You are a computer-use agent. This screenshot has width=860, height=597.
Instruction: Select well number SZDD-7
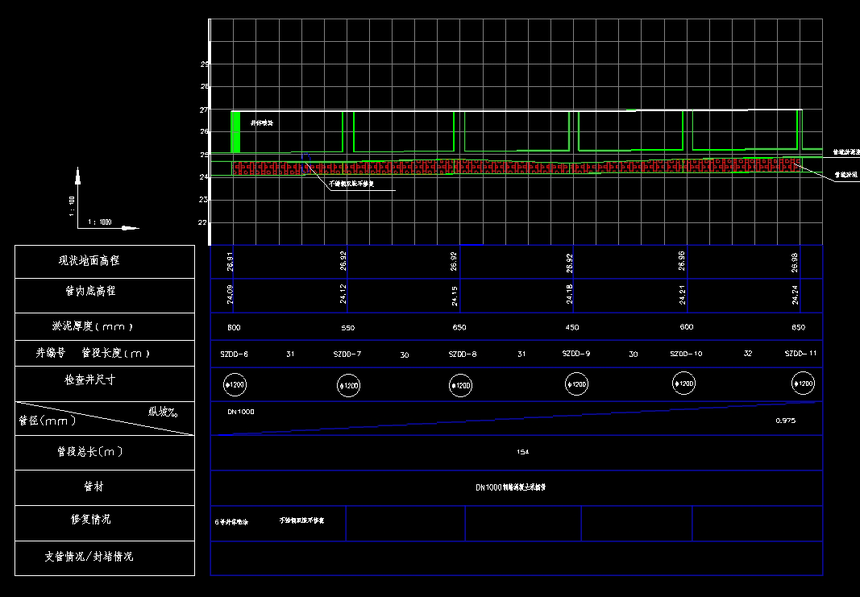point(347,354)
